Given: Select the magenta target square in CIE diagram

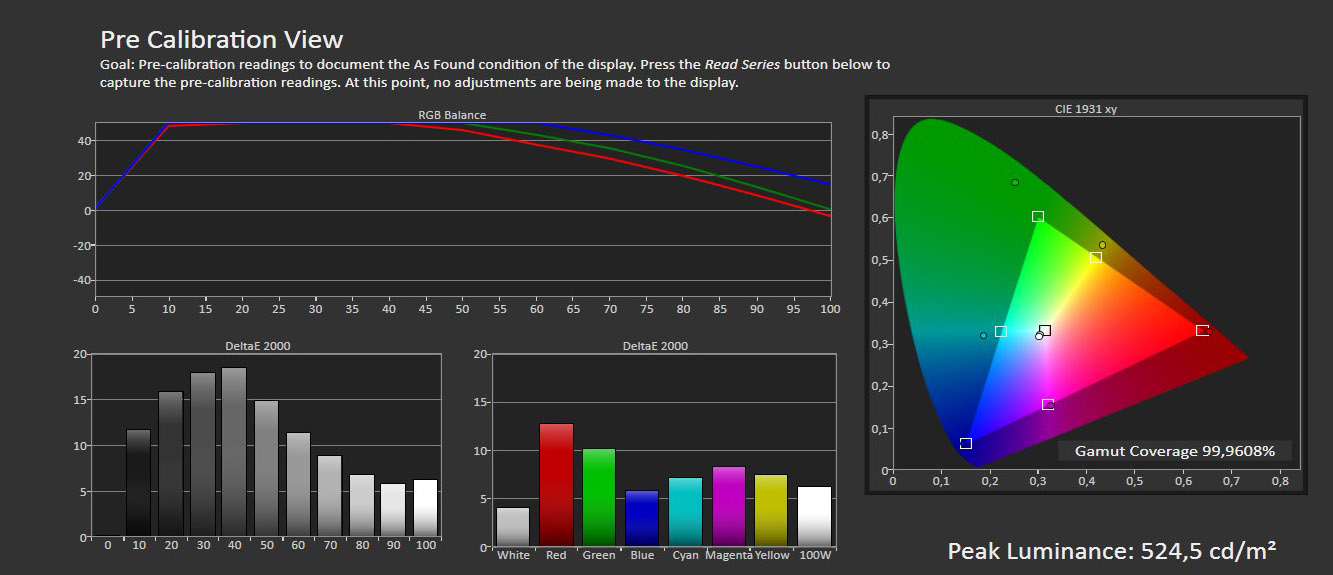Looking at the screenshot, I should tap(1048, 404).
